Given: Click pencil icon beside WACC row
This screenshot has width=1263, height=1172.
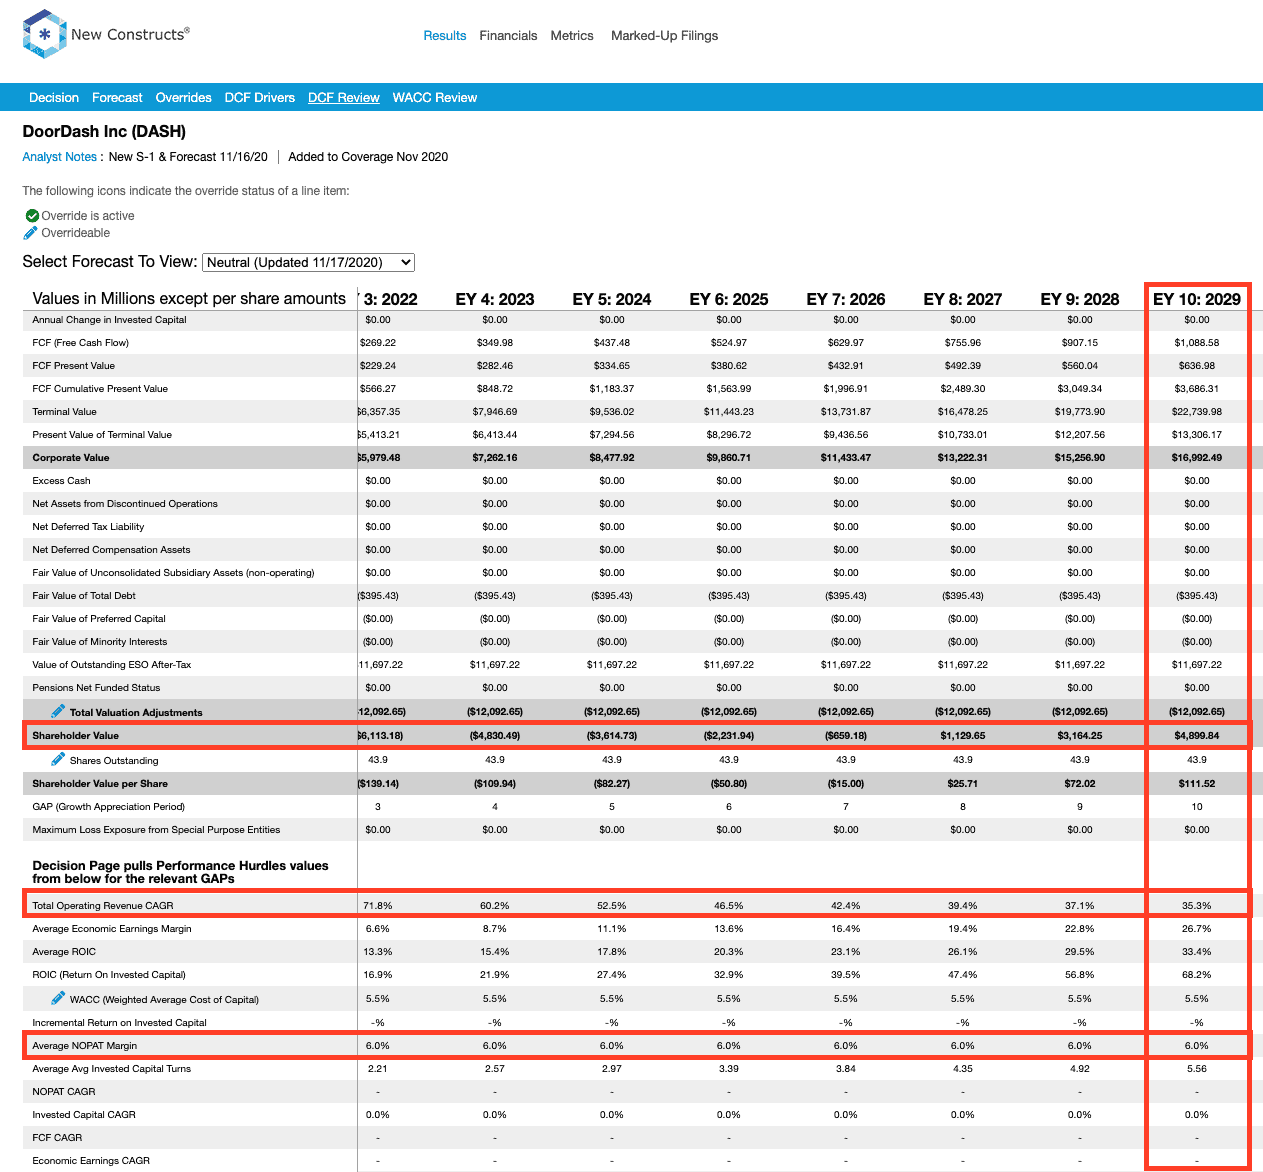Looking at the screenshot, I should coord(58,998).
